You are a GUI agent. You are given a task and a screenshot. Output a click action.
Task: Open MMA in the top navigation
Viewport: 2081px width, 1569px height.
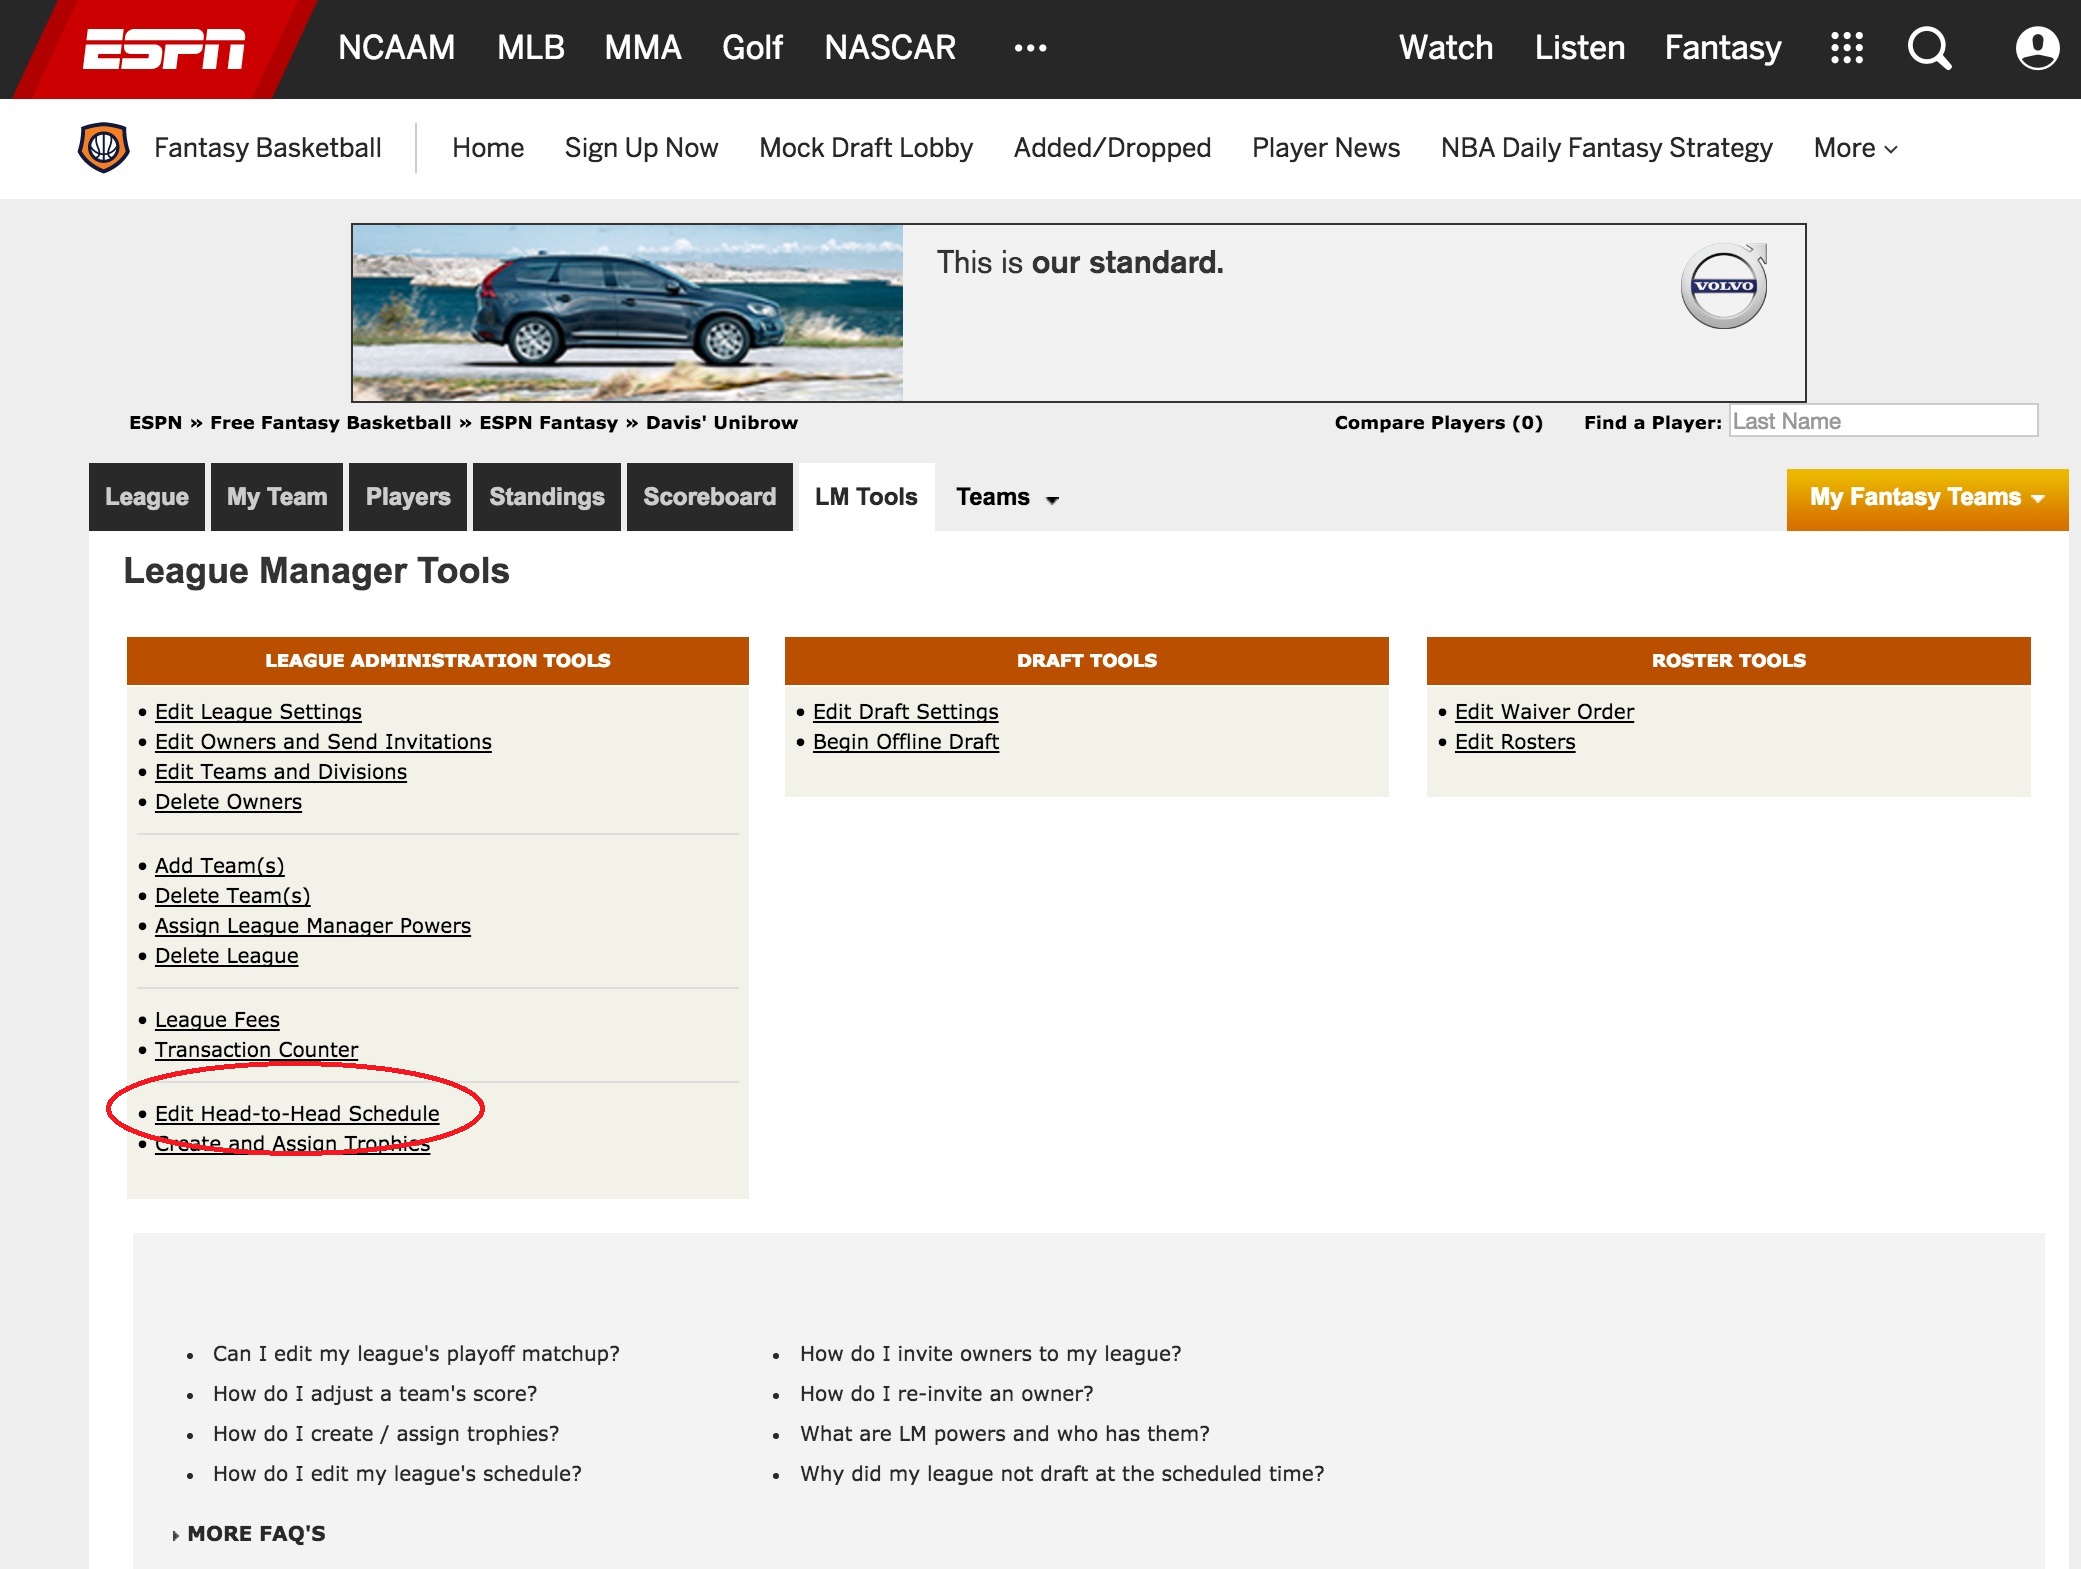[x=643, y=48]
